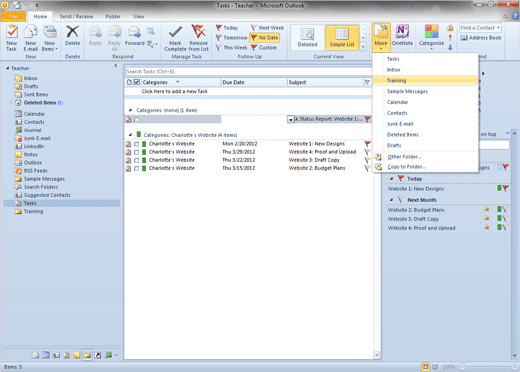This screenshot has width=520, height=372.
Task: Select Sample Messages in the Move menu
Action: click(x=425, y=91)
